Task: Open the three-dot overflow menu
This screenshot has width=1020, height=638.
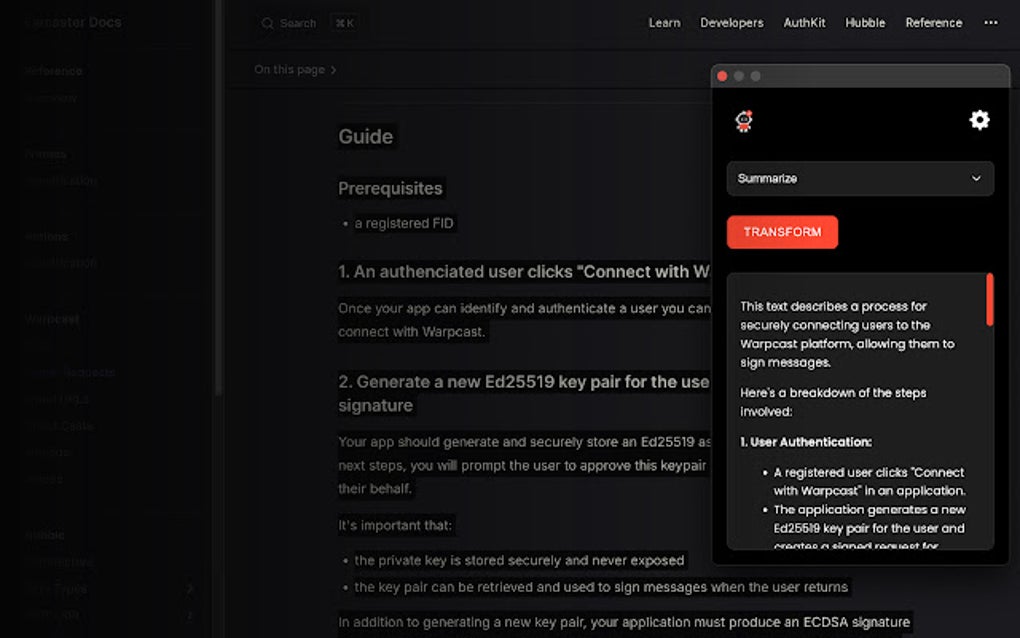Action: point(992,22)
